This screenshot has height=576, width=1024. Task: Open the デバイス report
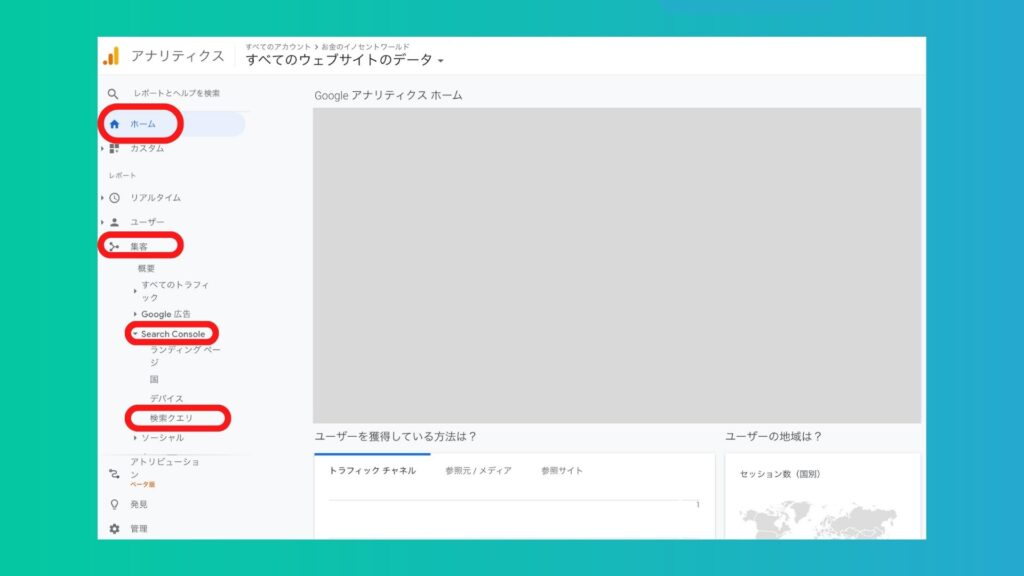(x=167, y=398)
